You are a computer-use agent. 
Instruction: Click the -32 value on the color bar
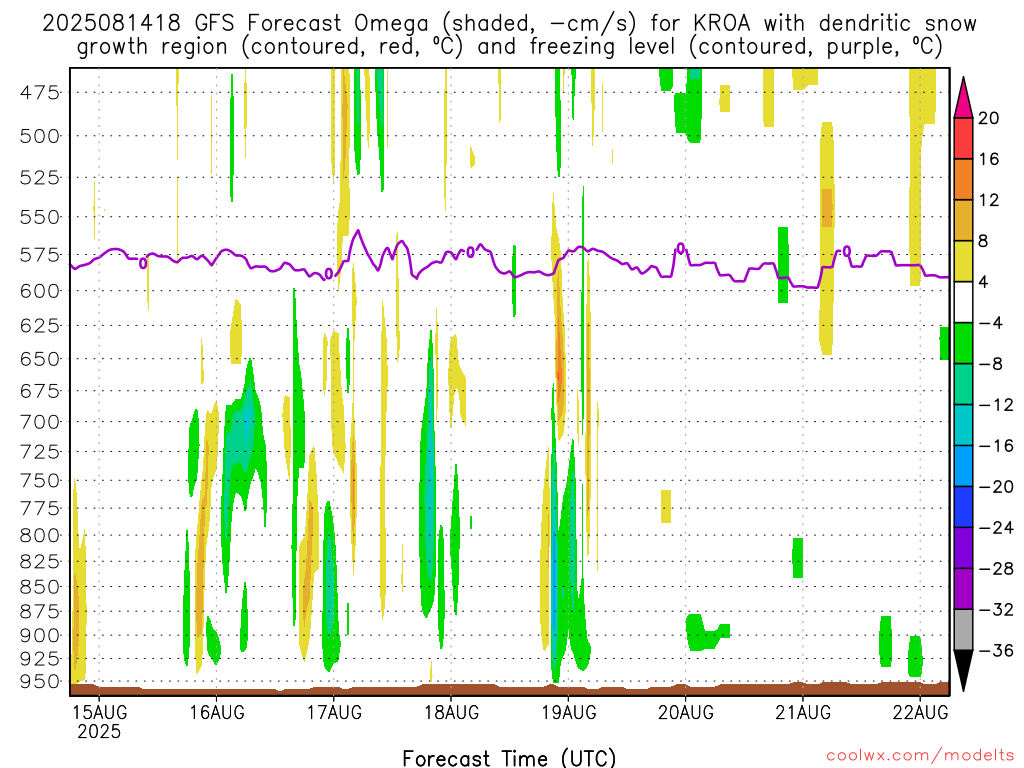pos(996,610)
